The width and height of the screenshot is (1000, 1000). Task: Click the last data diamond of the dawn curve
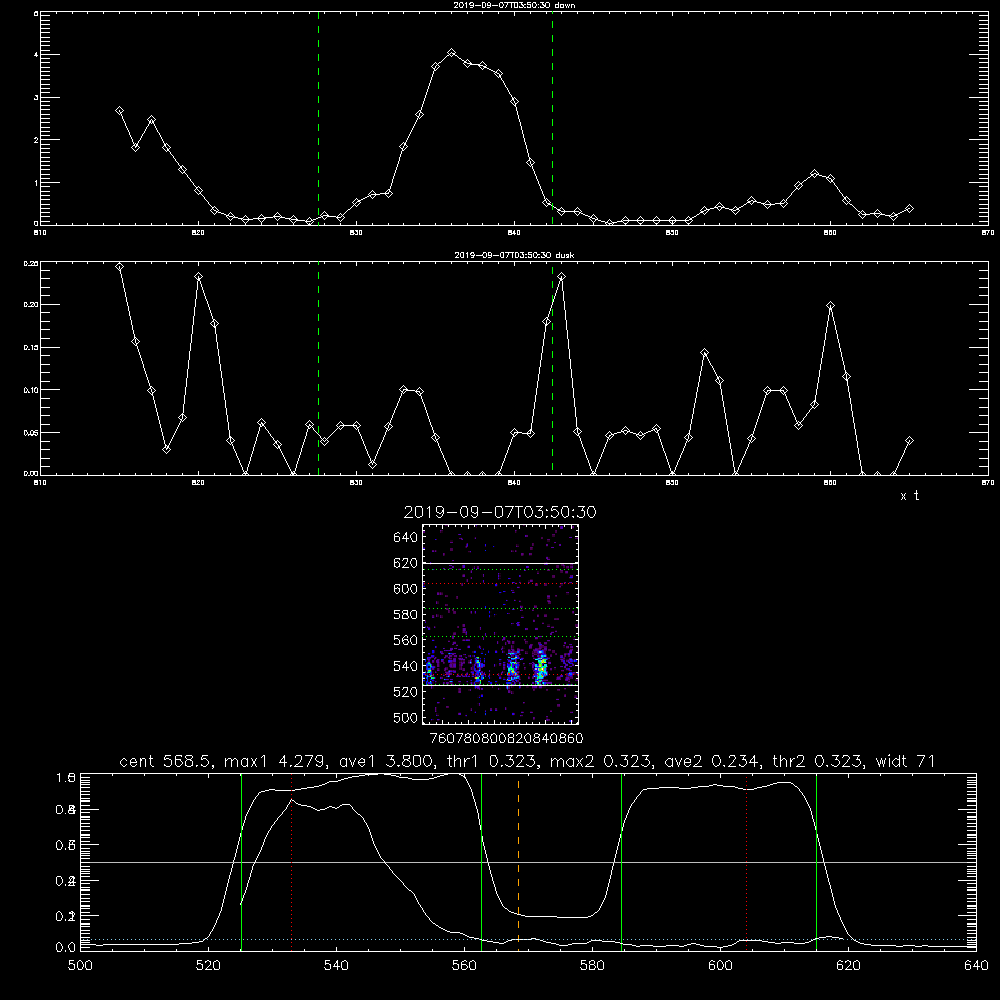pyautogui.click(x=909, y=209)
